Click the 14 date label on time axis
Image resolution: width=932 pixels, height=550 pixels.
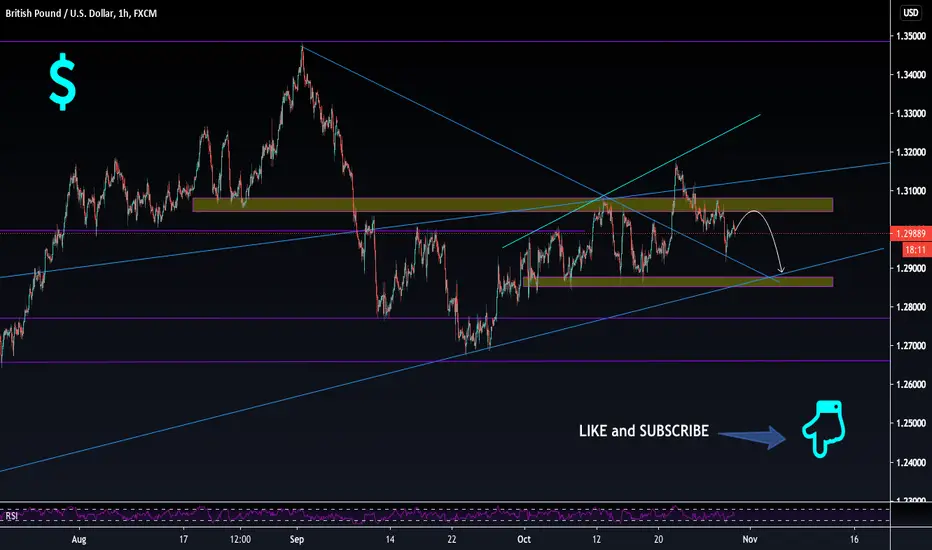click(390, 539)
